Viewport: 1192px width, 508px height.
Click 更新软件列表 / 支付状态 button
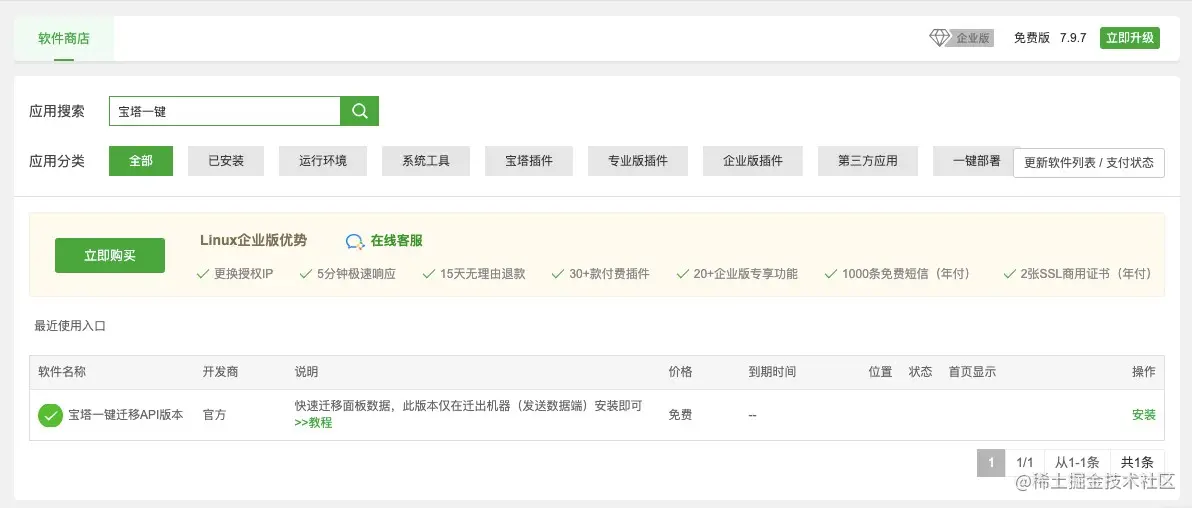click(1089, 163)
